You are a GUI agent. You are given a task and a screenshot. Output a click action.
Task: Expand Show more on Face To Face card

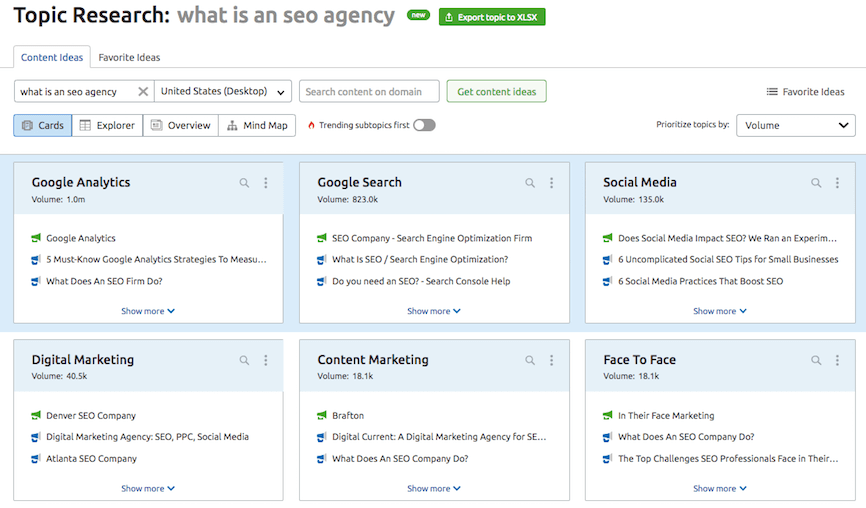coord(720,488)
